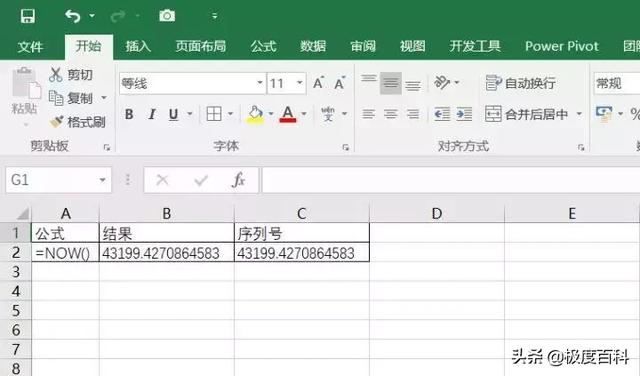Click the insert function fx icon

pos(238,180)
